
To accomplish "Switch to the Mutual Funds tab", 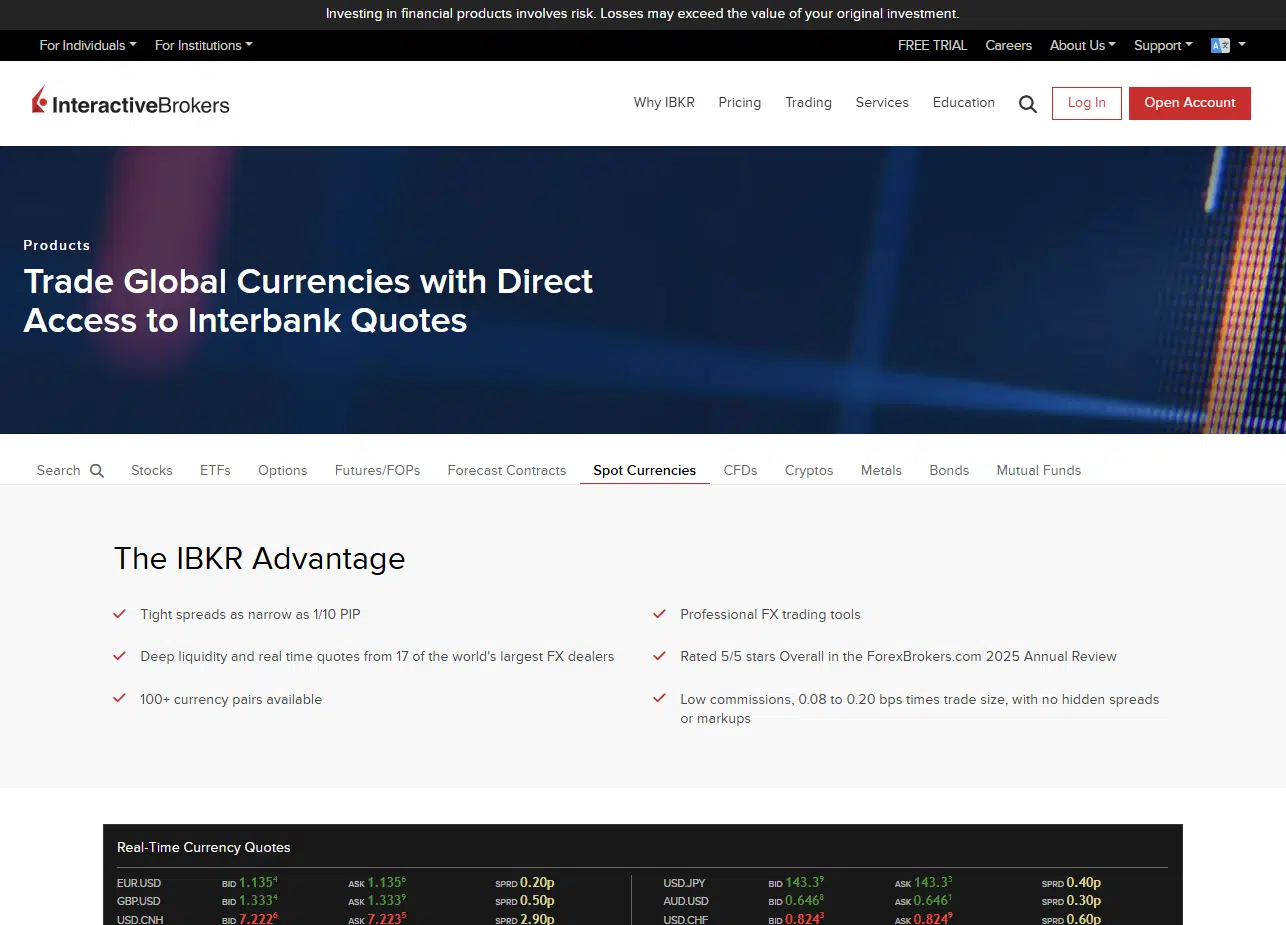I will 1039,470.
